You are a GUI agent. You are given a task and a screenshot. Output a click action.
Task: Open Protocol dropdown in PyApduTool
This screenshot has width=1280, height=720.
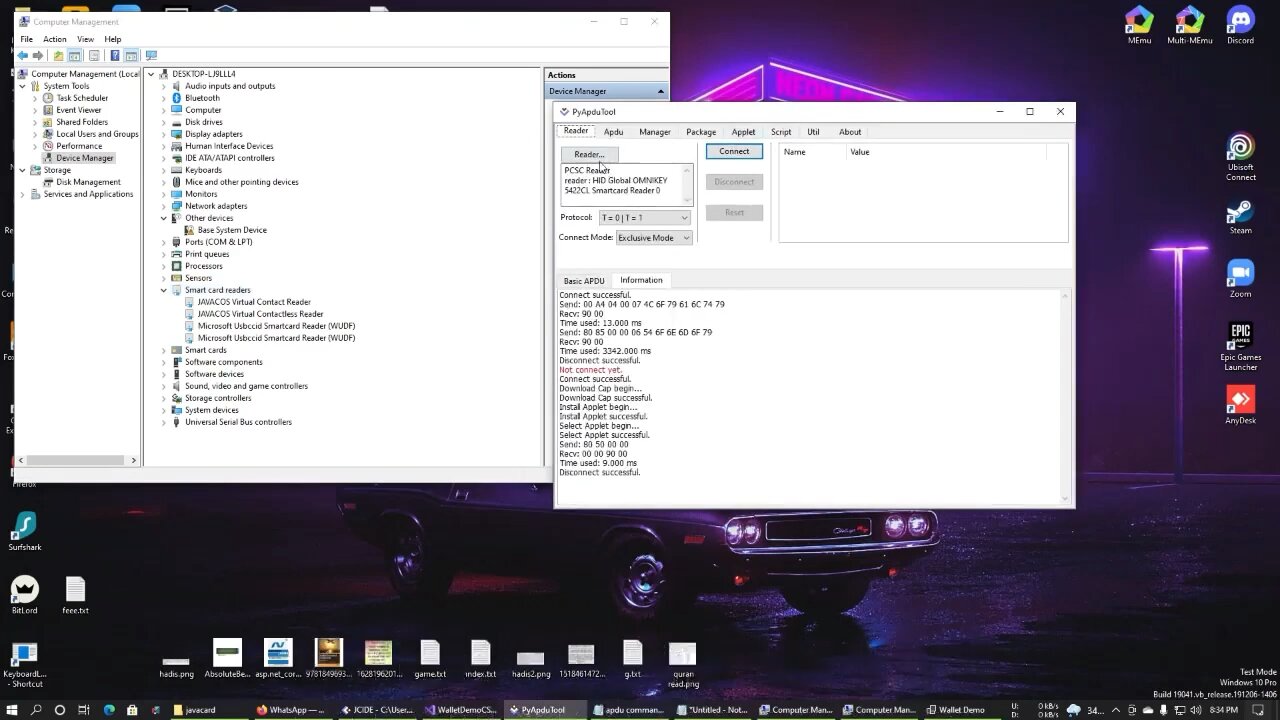645,218
